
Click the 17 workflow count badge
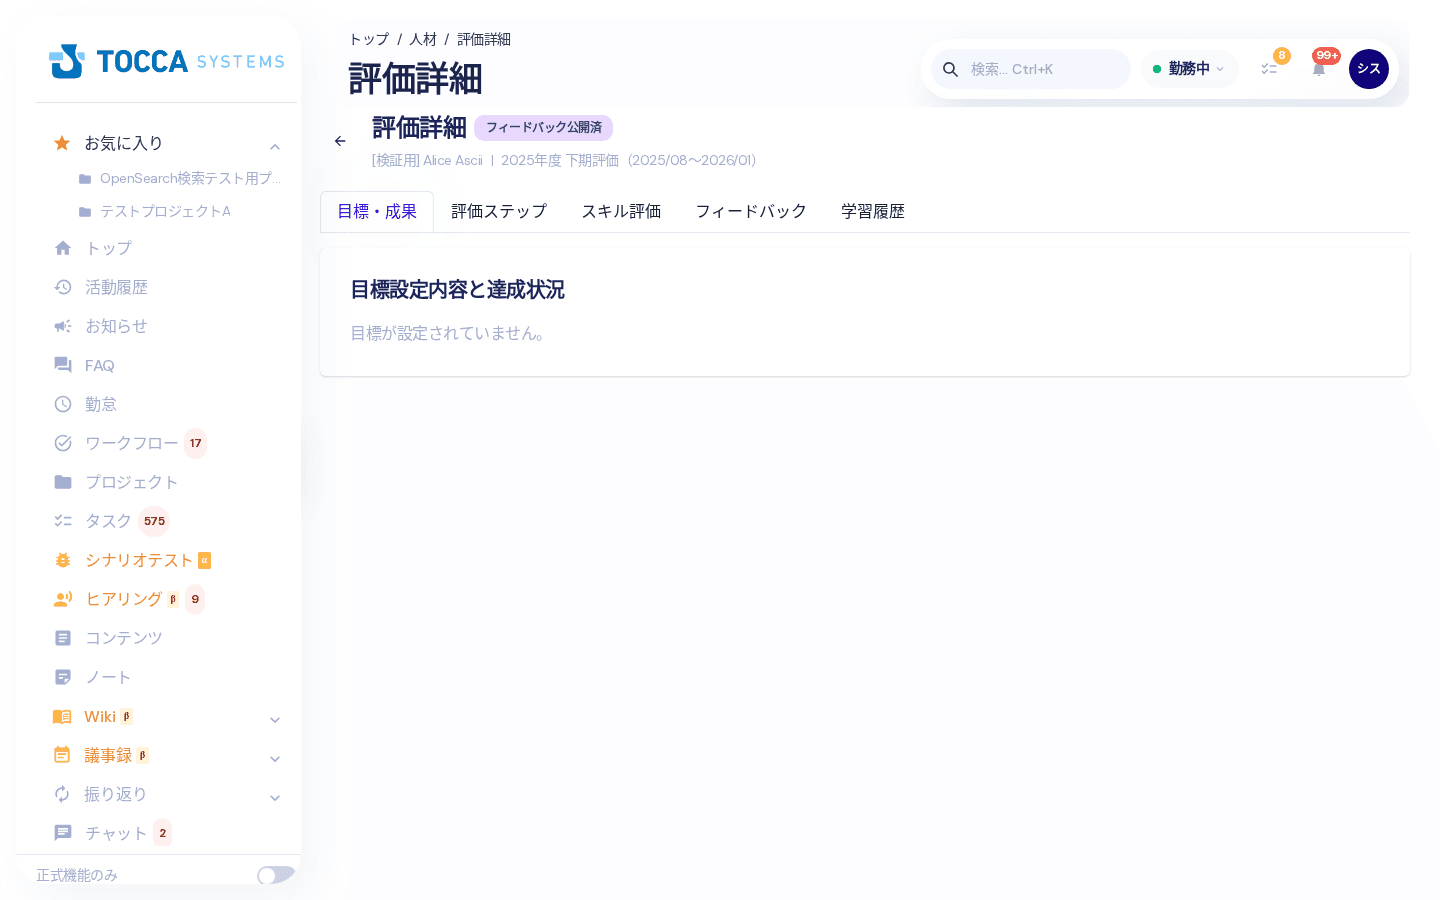pos(196,443)
